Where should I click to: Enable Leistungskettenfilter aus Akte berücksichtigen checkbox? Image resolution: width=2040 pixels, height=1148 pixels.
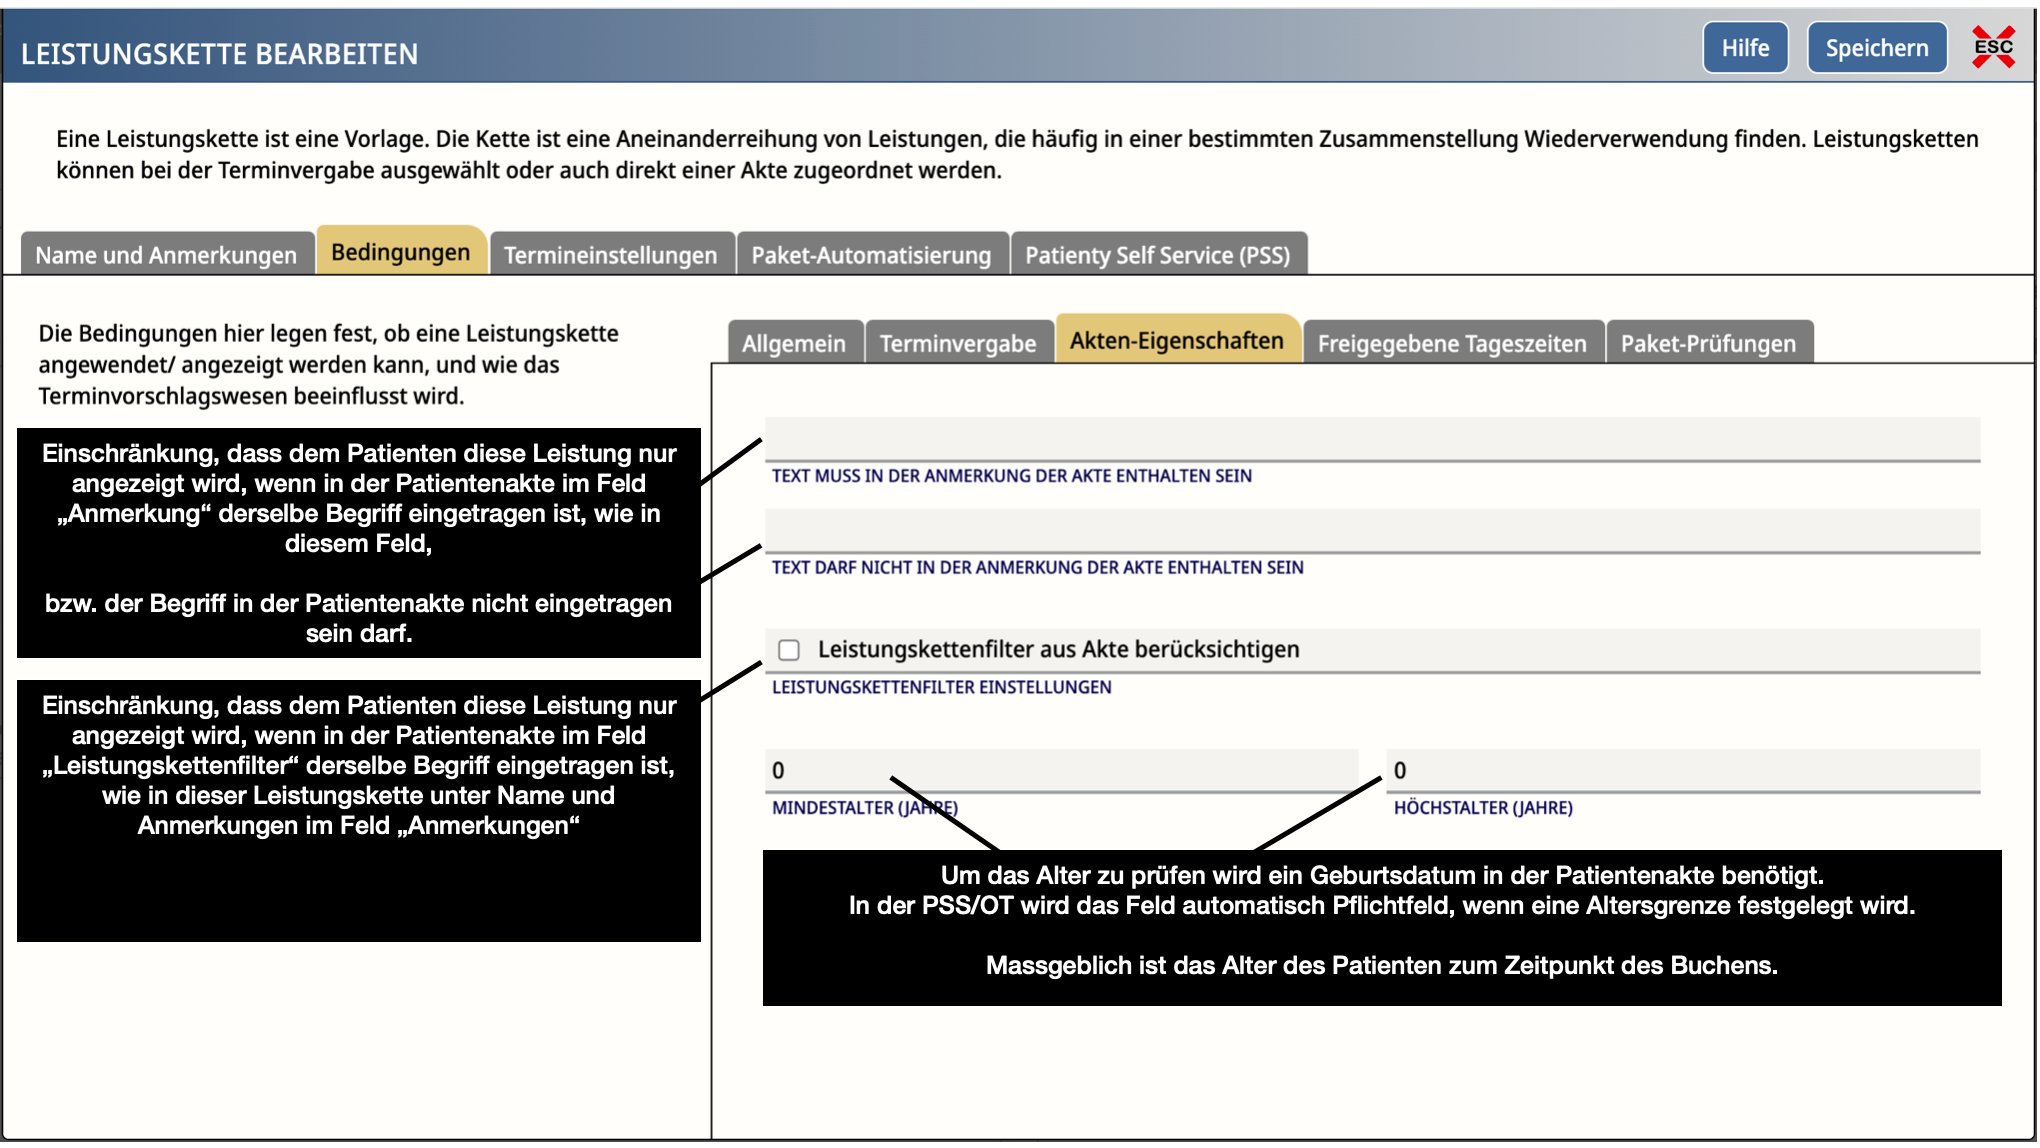(x=789, y=650)
